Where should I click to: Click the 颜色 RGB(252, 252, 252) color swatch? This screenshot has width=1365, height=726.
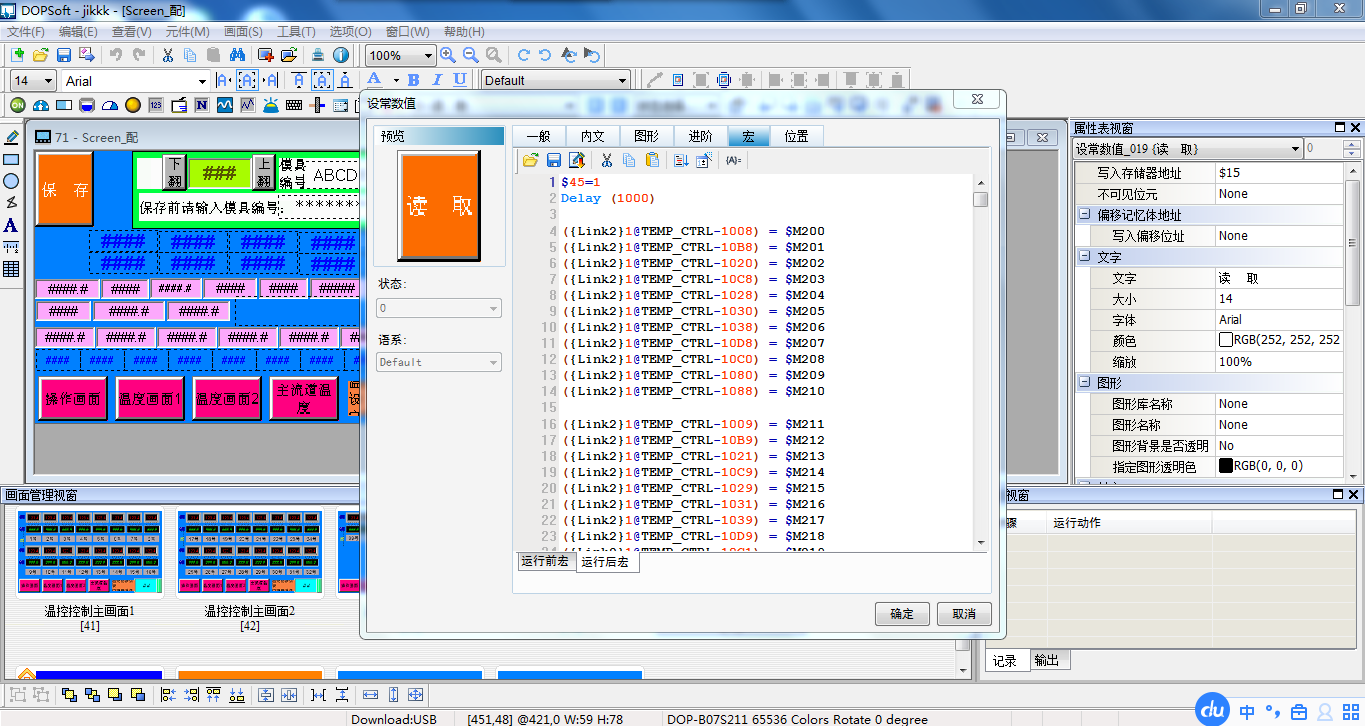pos(1225,340)
